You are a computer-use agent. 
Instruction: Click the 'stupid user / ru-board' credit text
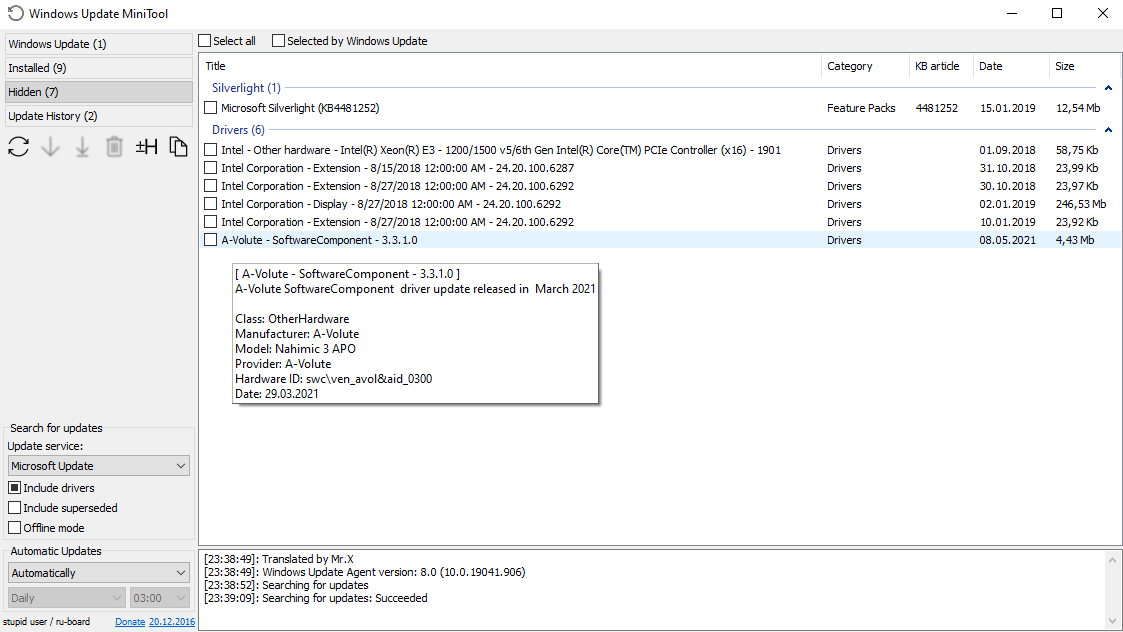(x=47, y=622)
